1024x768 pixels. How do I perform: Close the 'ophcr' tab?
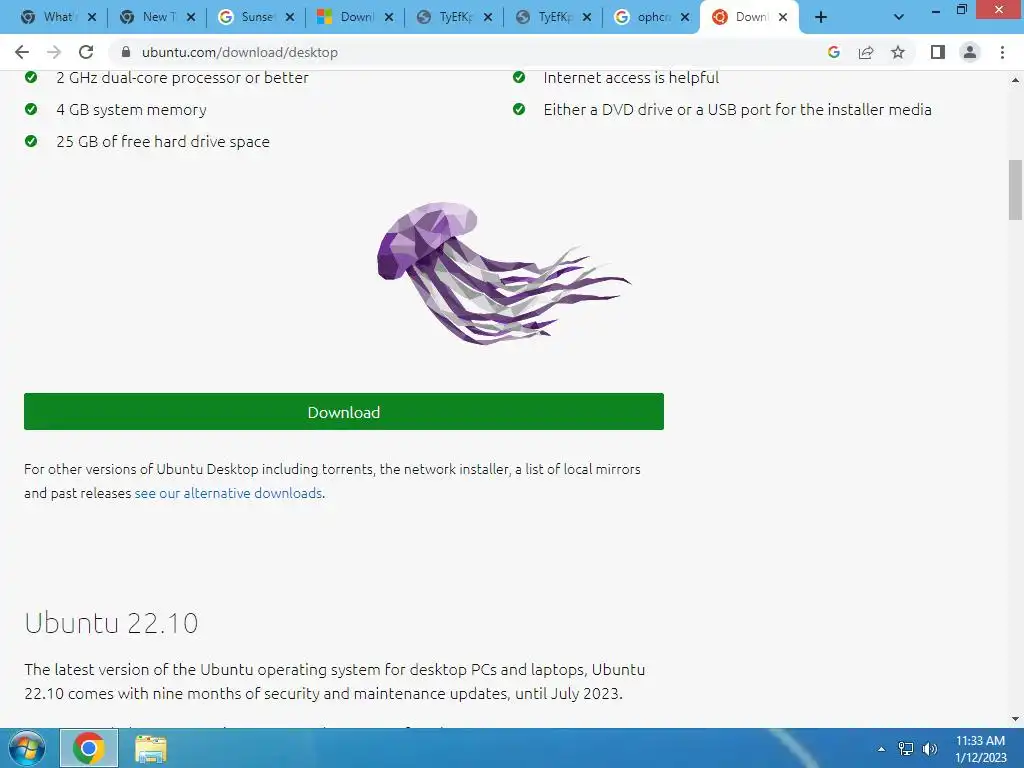(685, 18)
